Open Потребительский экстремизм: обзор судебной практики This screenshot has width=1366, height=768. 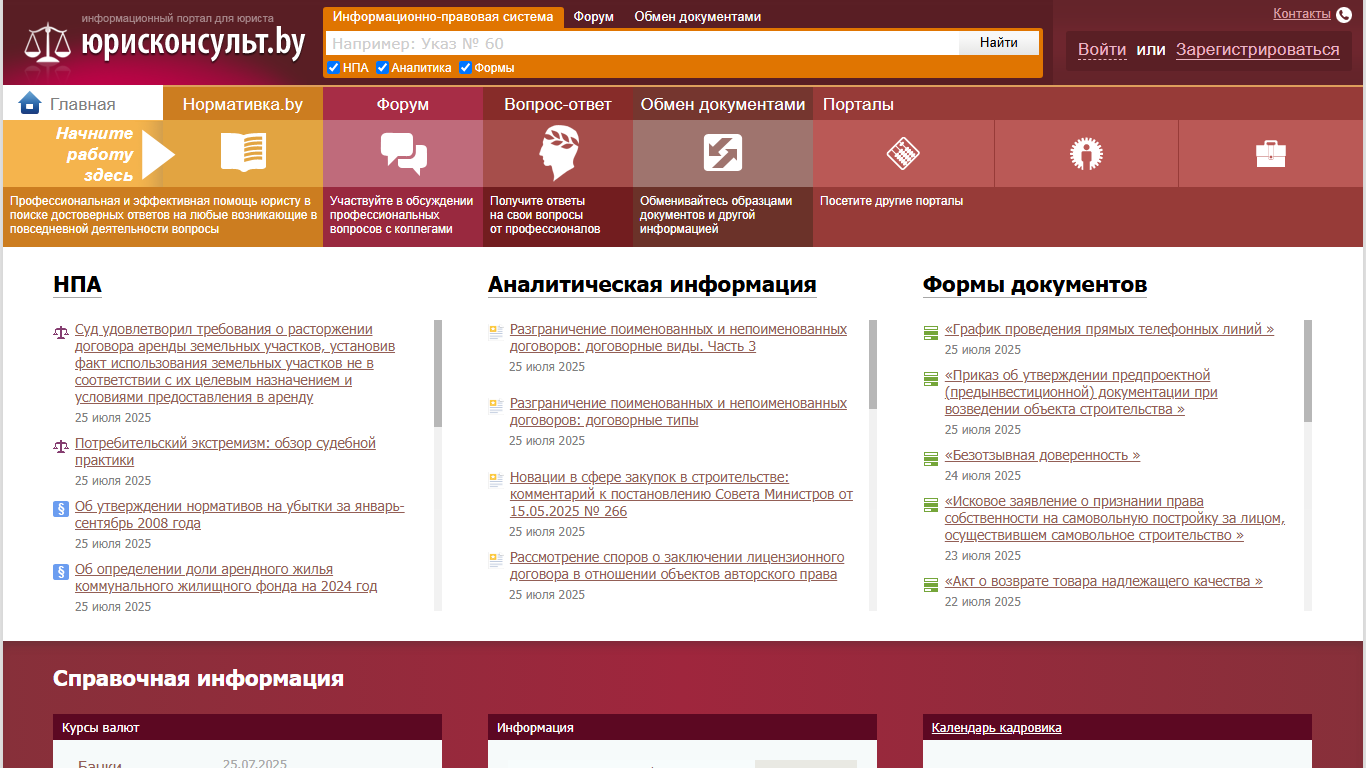[225, 452]
